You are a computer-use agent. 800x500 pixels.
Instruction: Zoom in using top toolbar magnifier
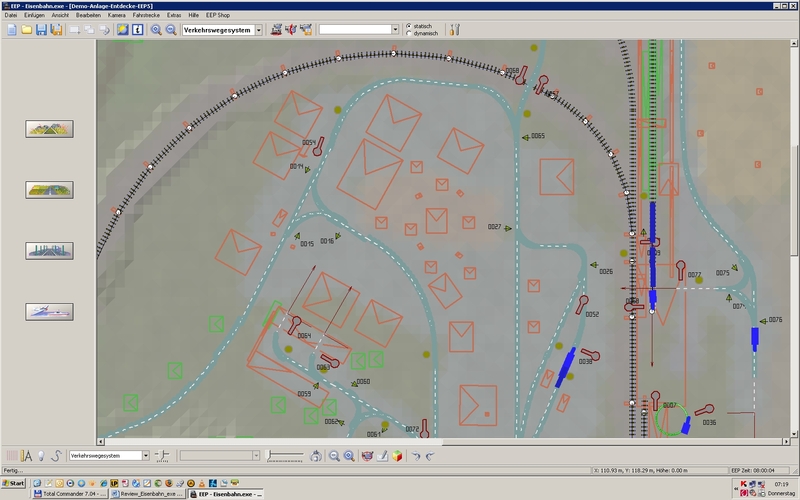click(156, 30)
